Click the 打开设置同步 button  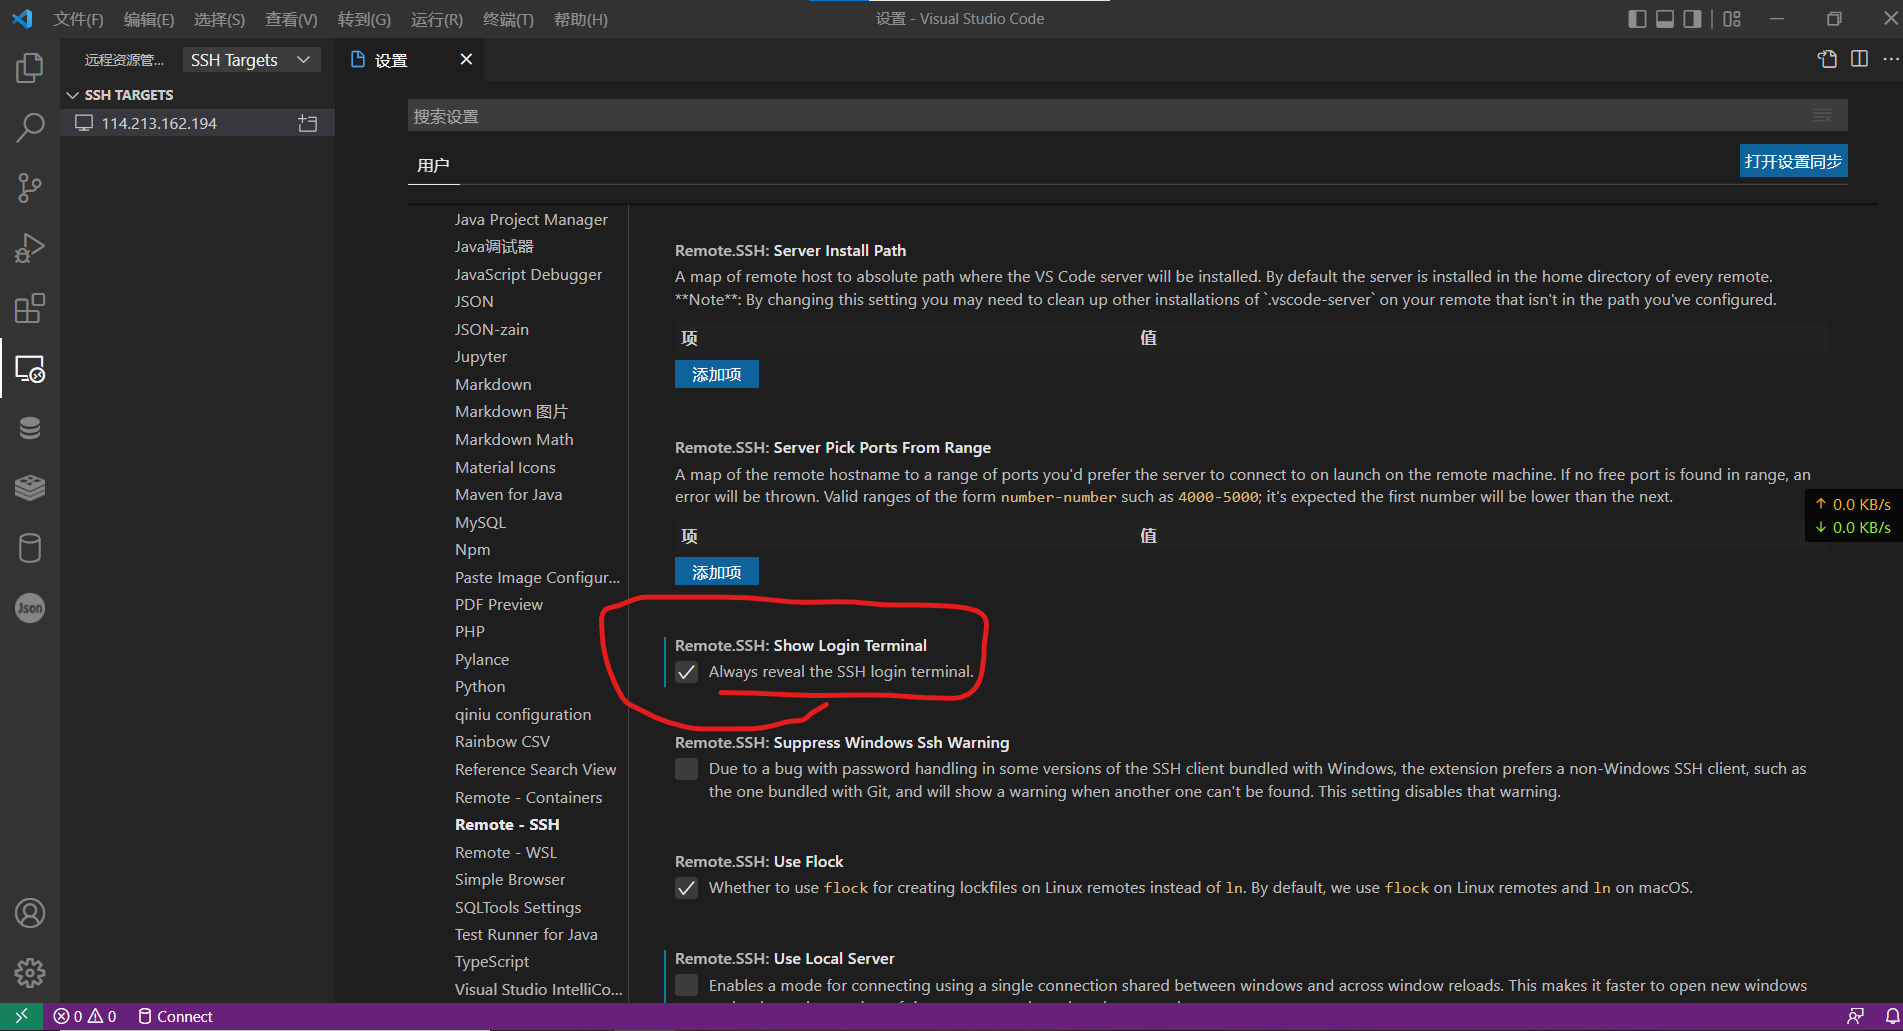click(1793, 161)
